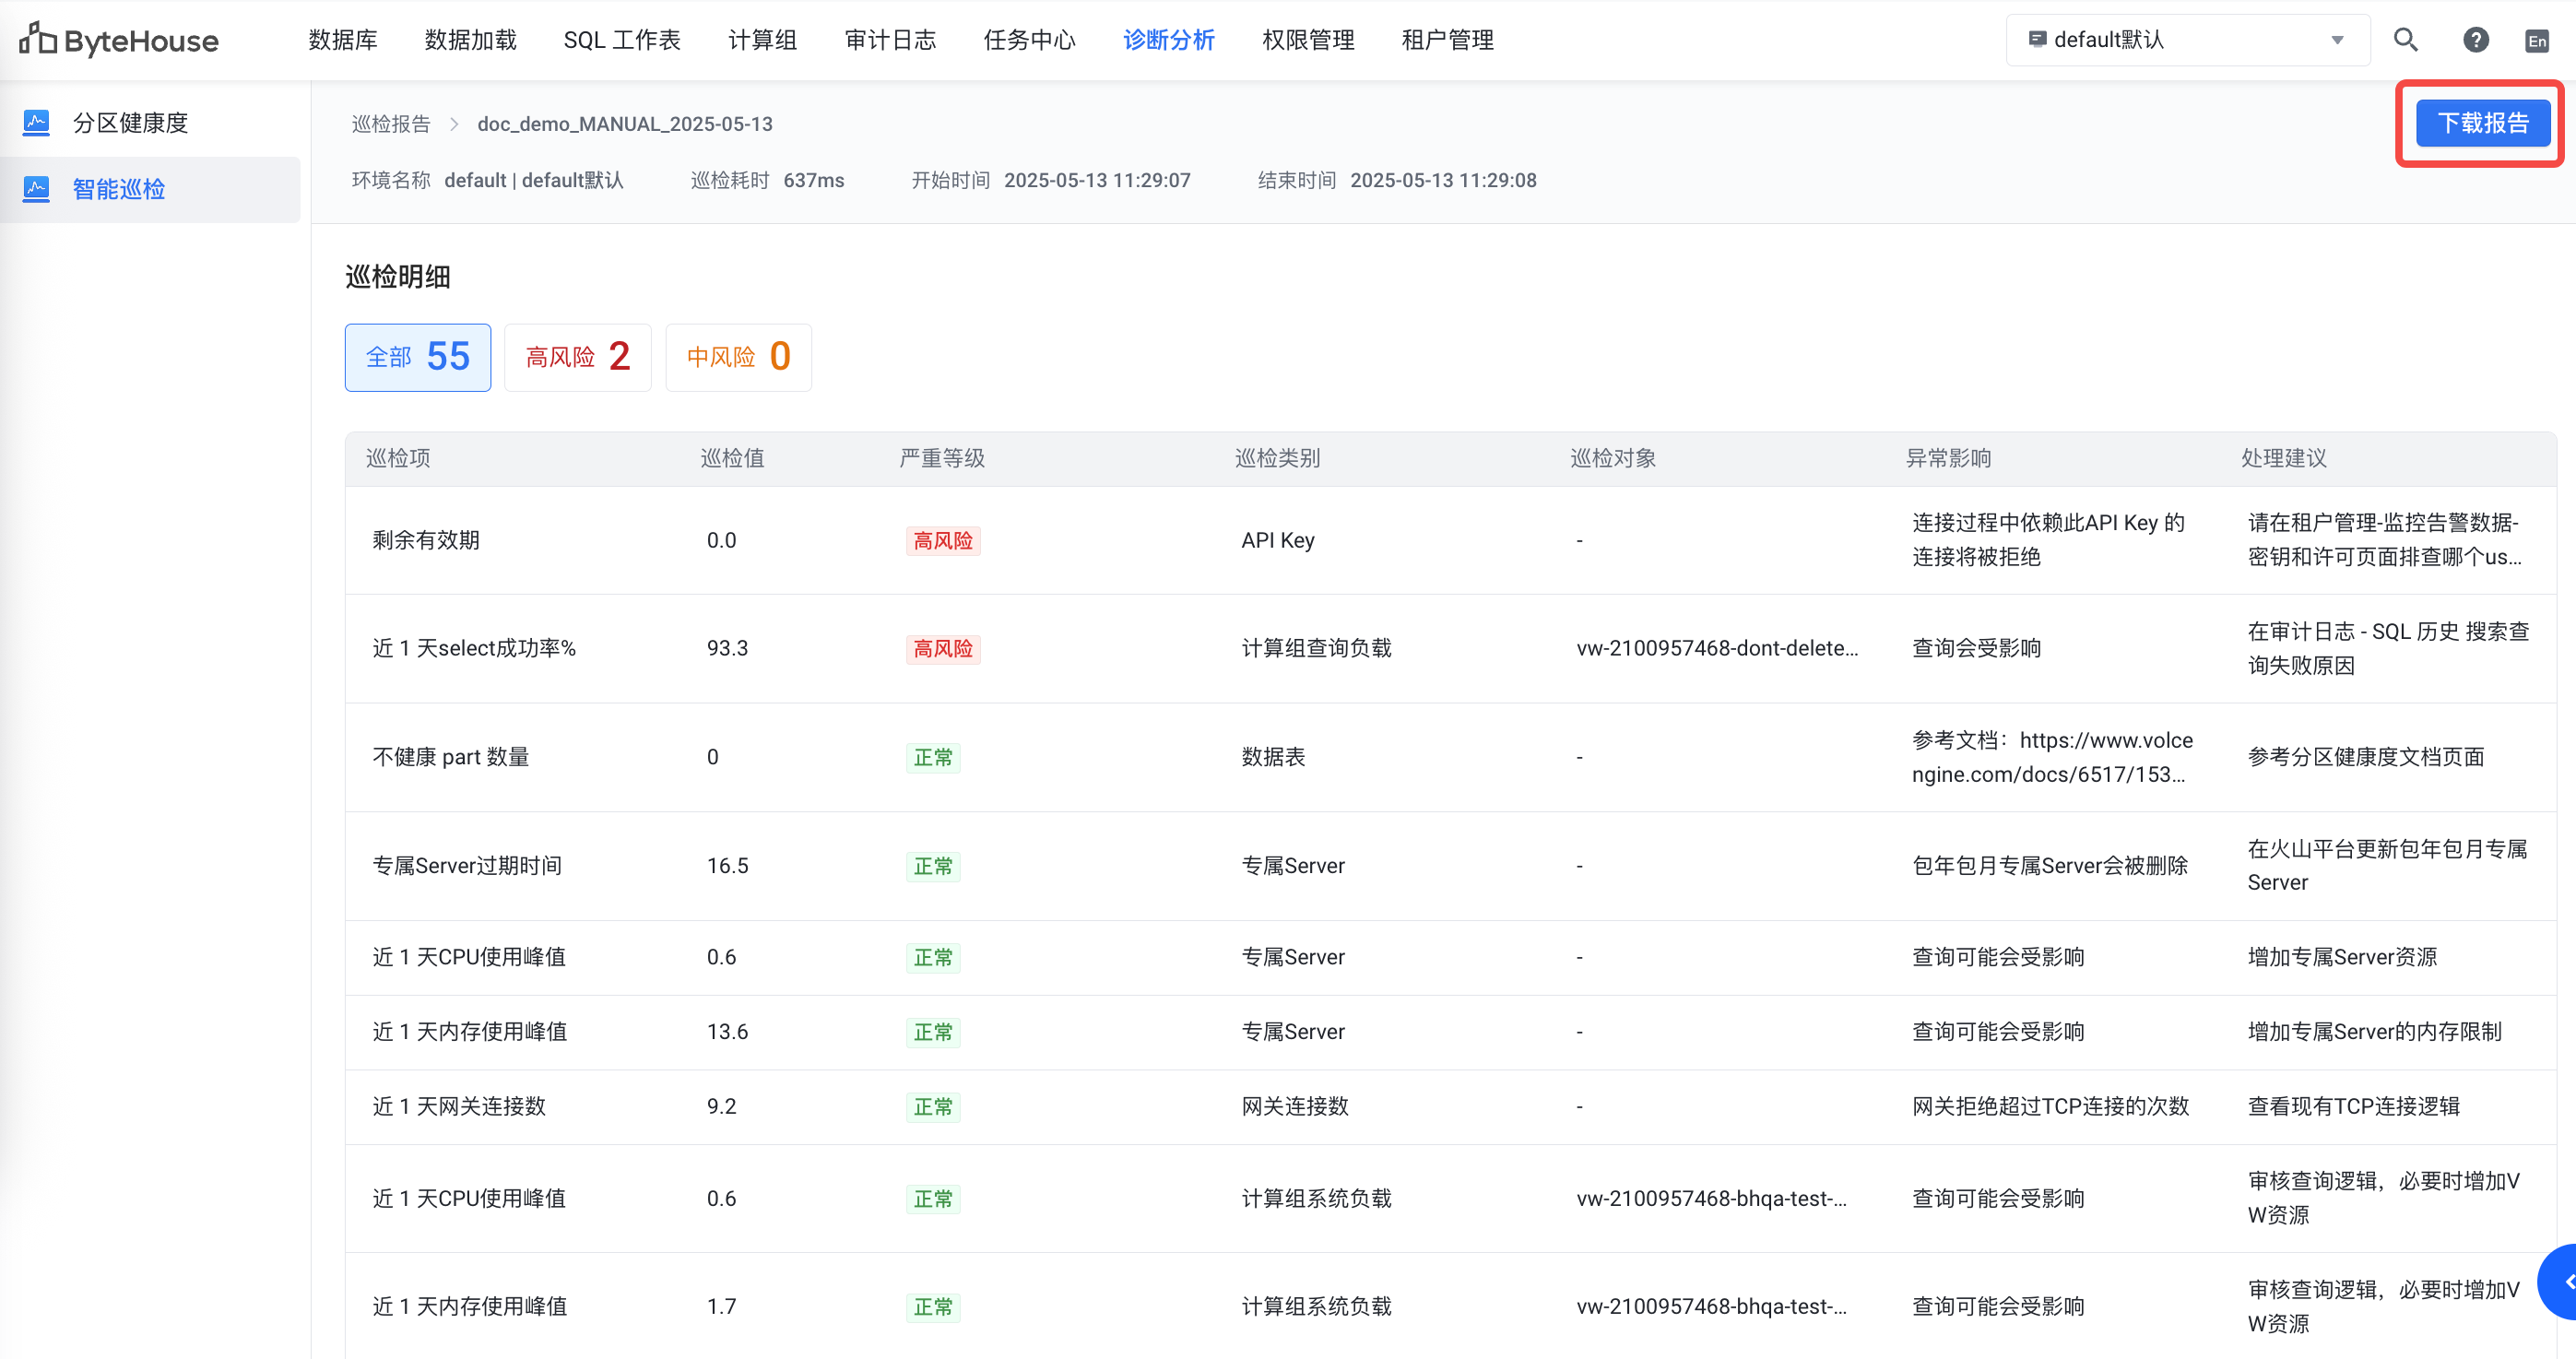Click the value 13.6
Image resolution: width=2576 pixels, height=1359 pixels.
(727, 1032)
